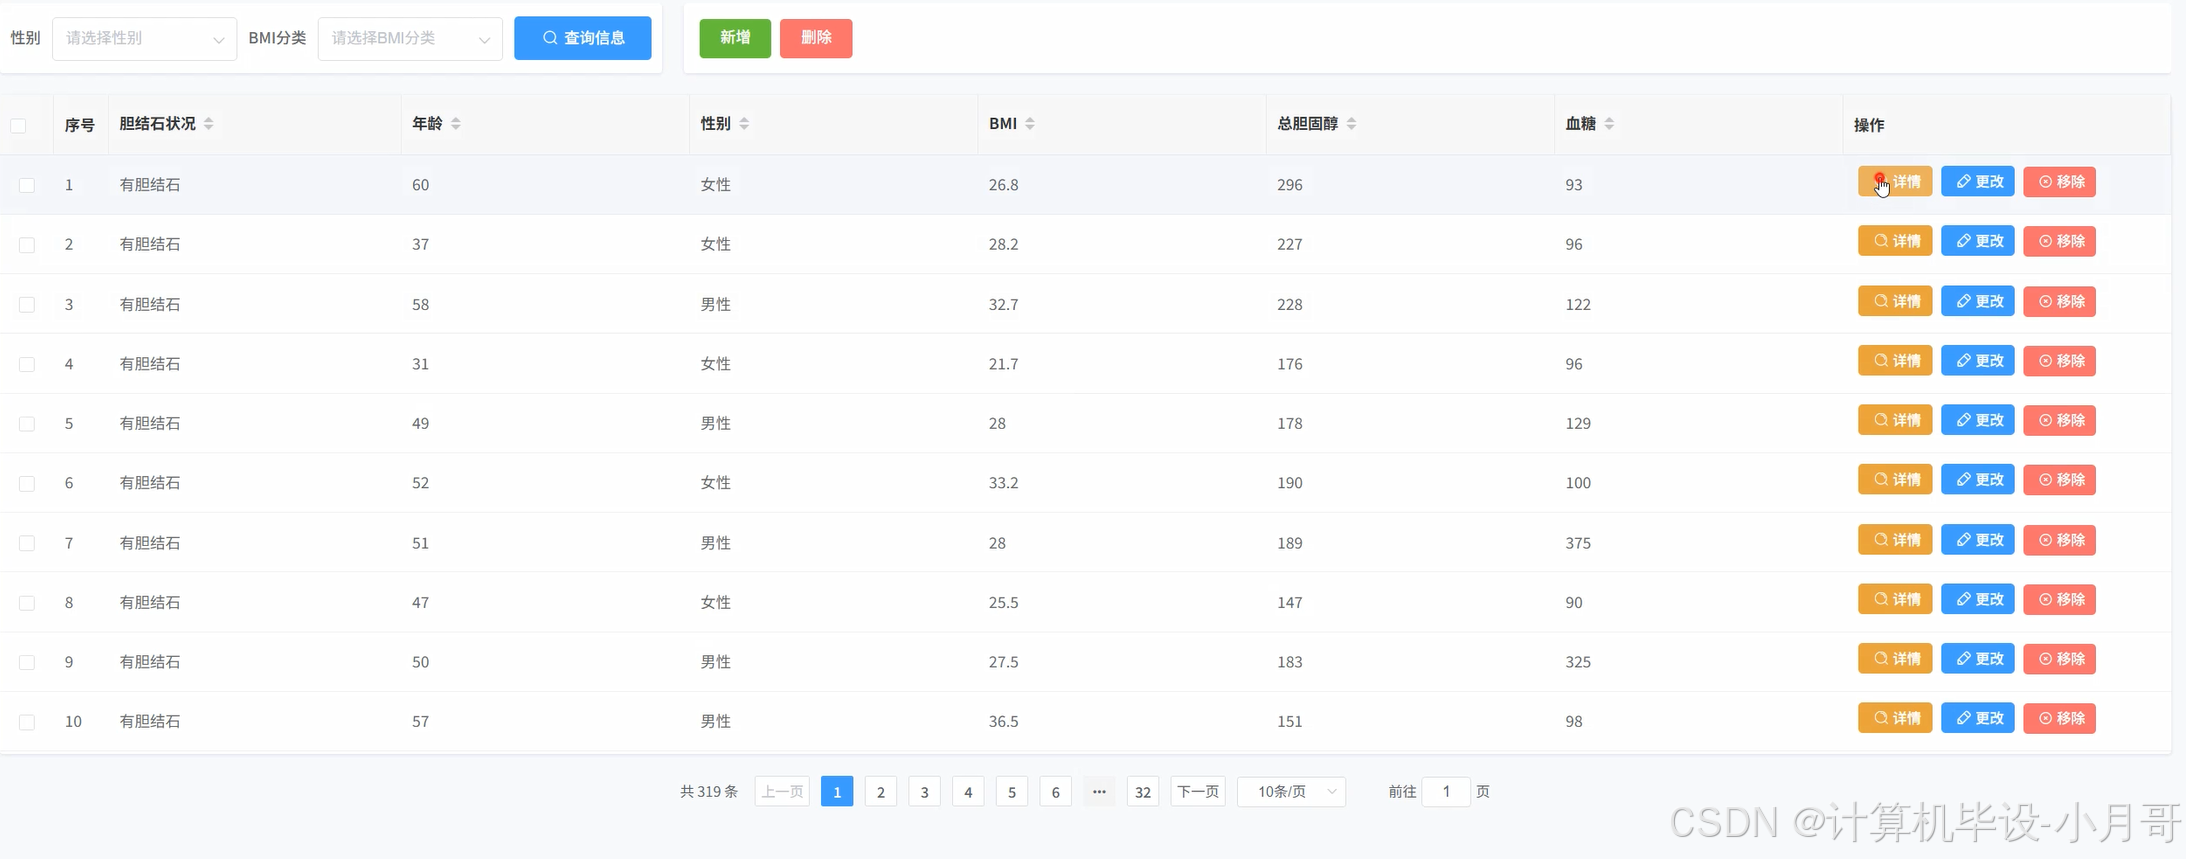
Task: Go to page 4 in pagination
Action: coord(968,792)
